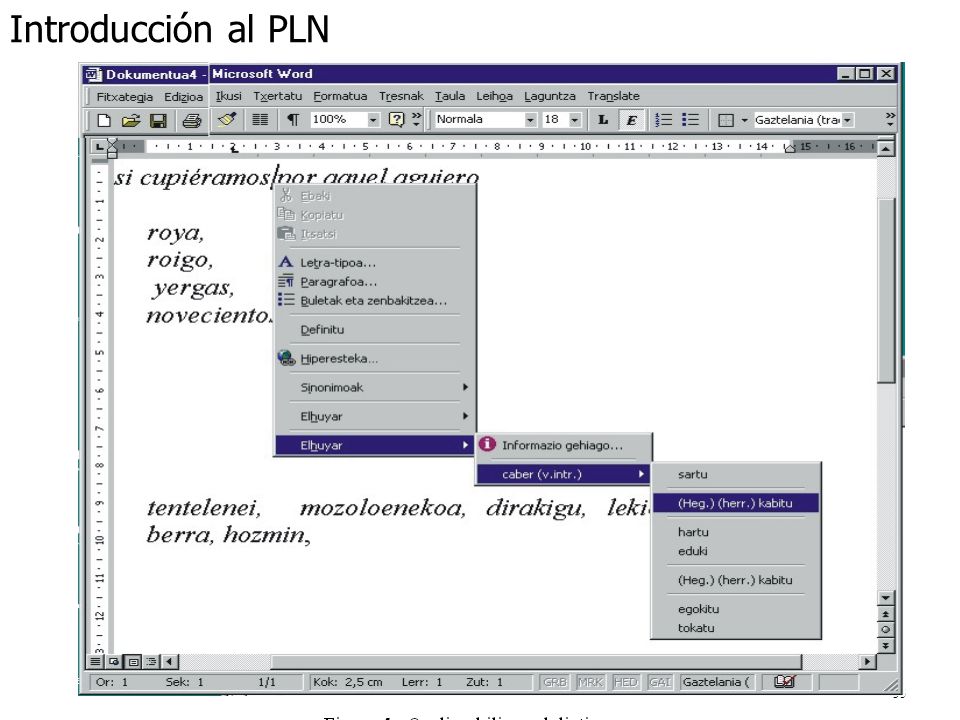Click Select browse object circle button
Screen dimensions: 960x720
click(x=885, y=629)
